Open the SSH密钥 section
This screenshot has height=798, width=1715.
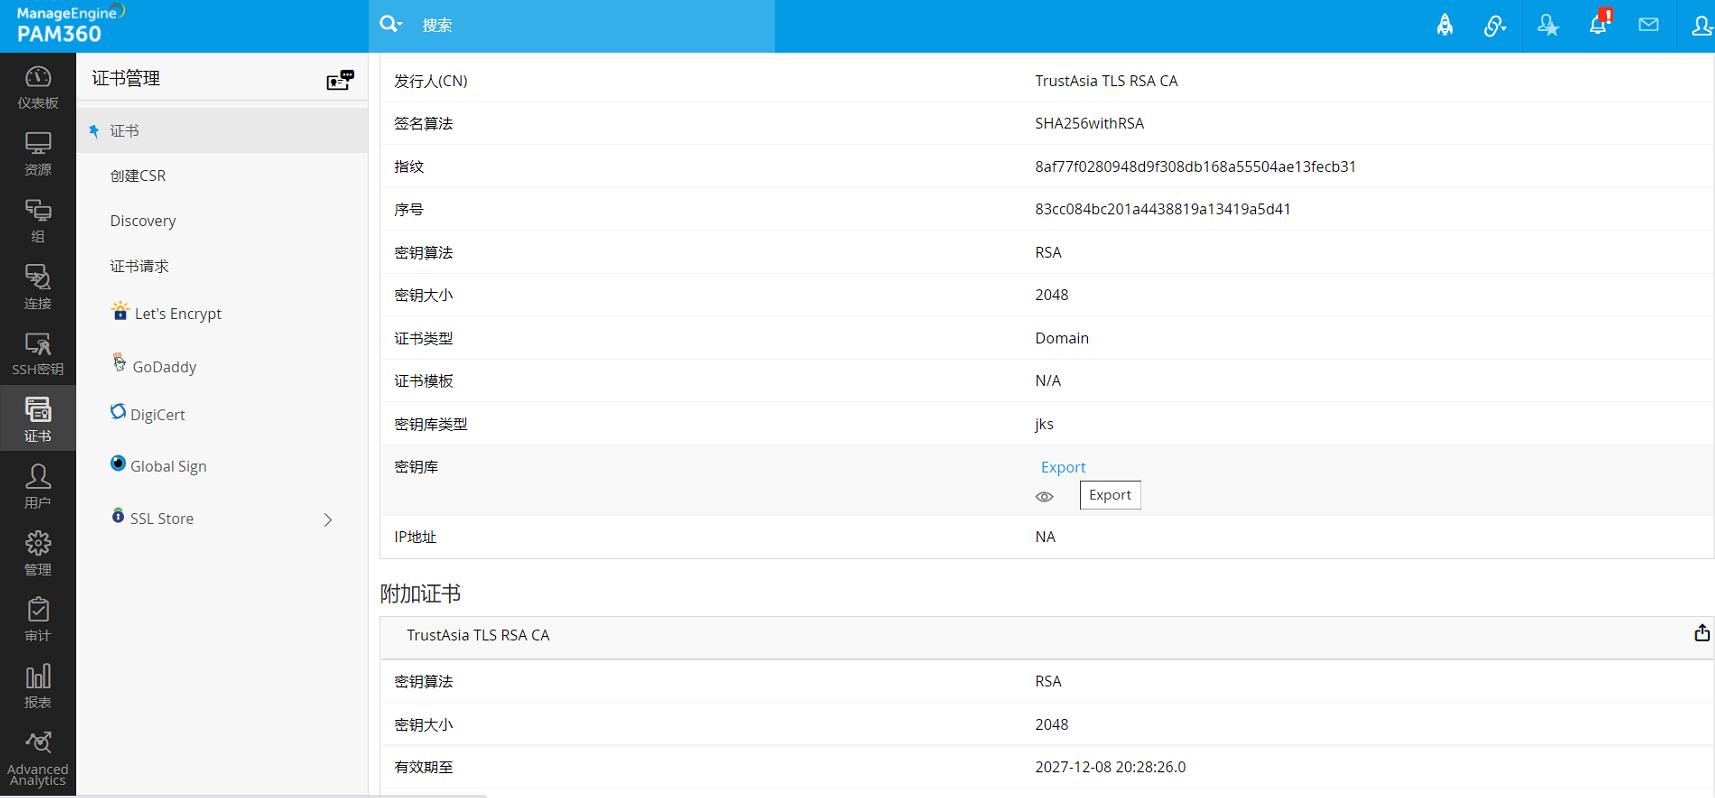pos(38,354)
